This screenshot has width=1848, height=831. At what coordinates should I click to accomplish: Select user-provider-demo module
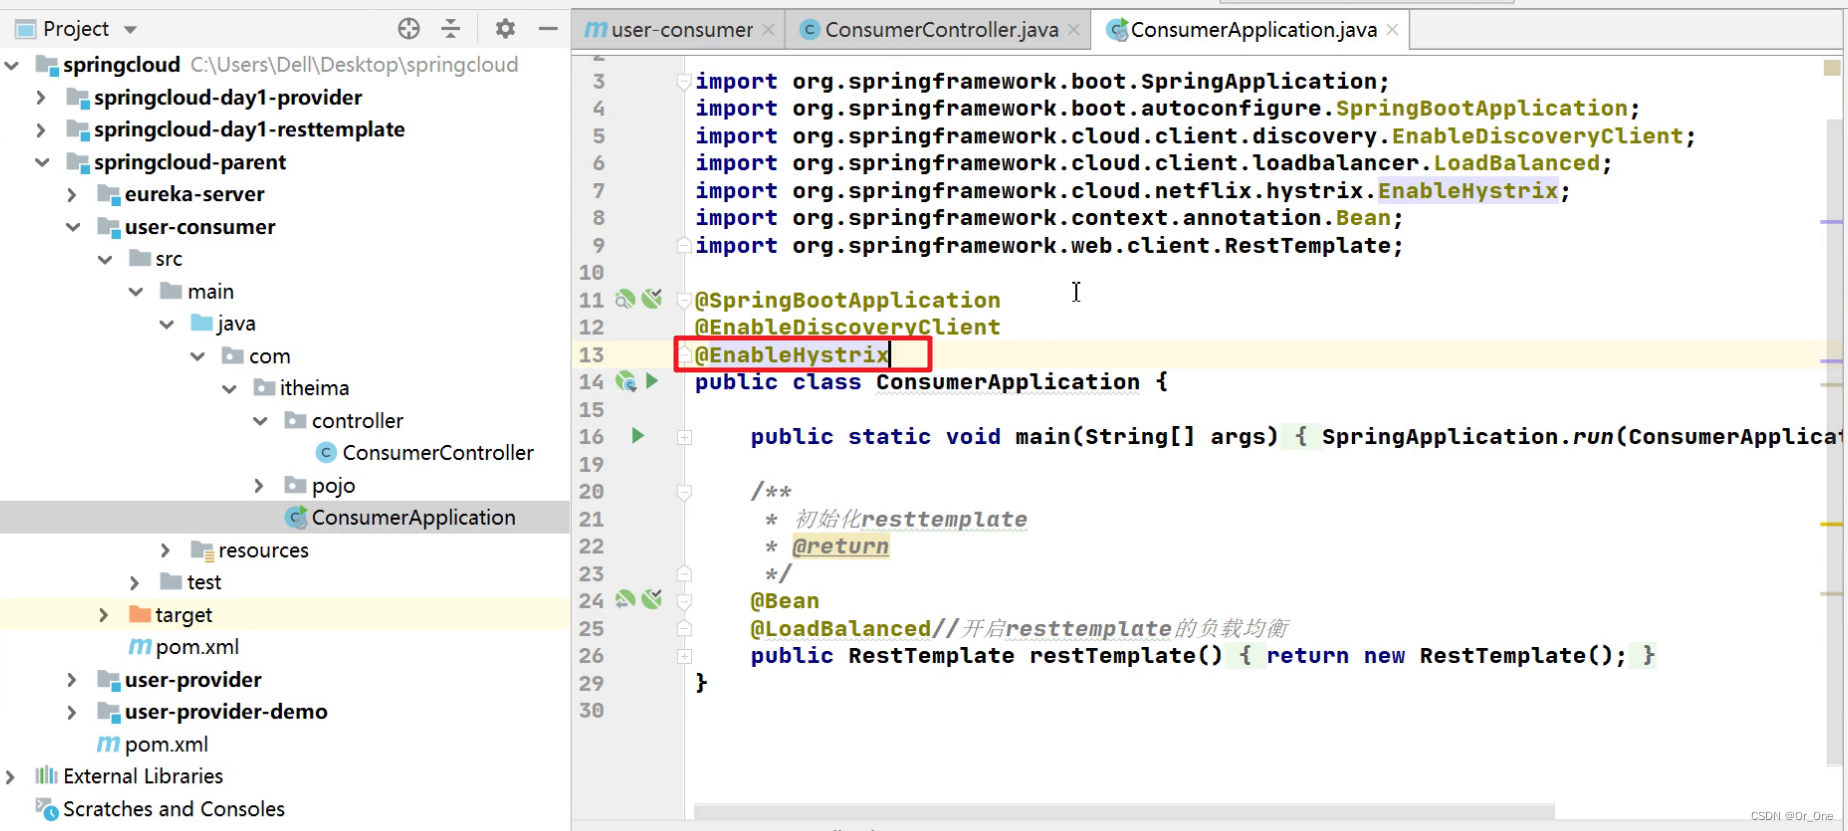click(226, 712)
